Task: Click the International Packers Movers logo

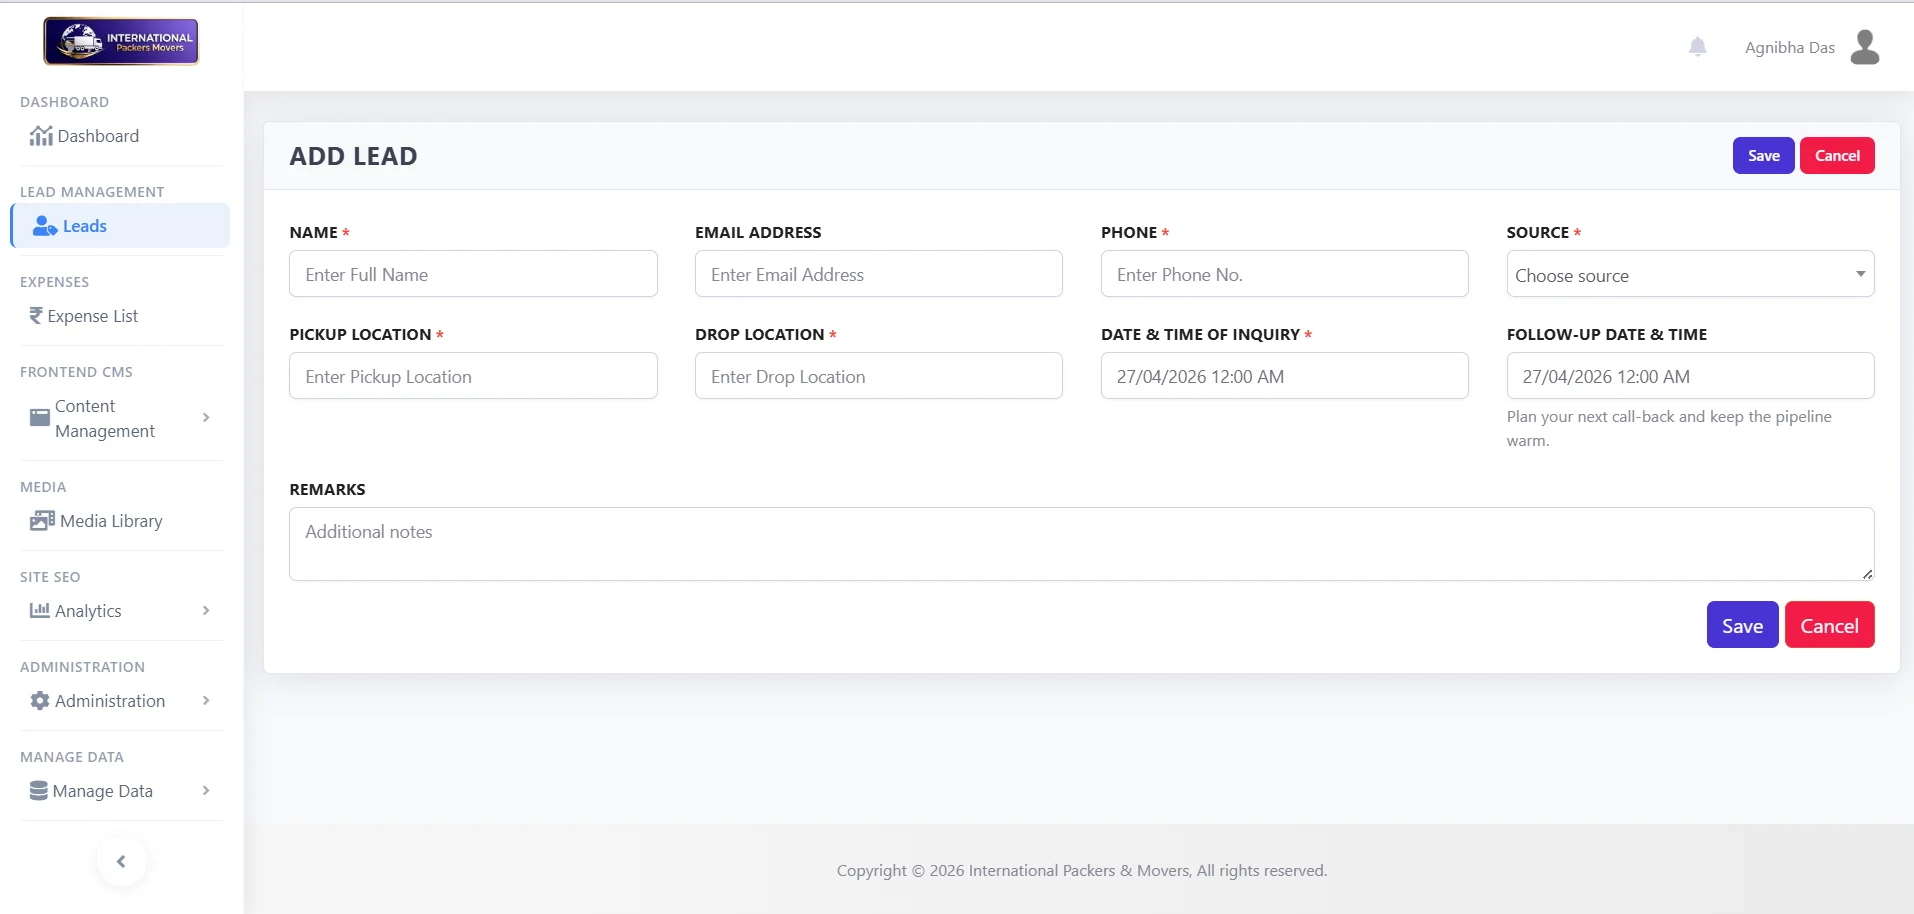Action: pyautogui.click(x=121, y=42)
